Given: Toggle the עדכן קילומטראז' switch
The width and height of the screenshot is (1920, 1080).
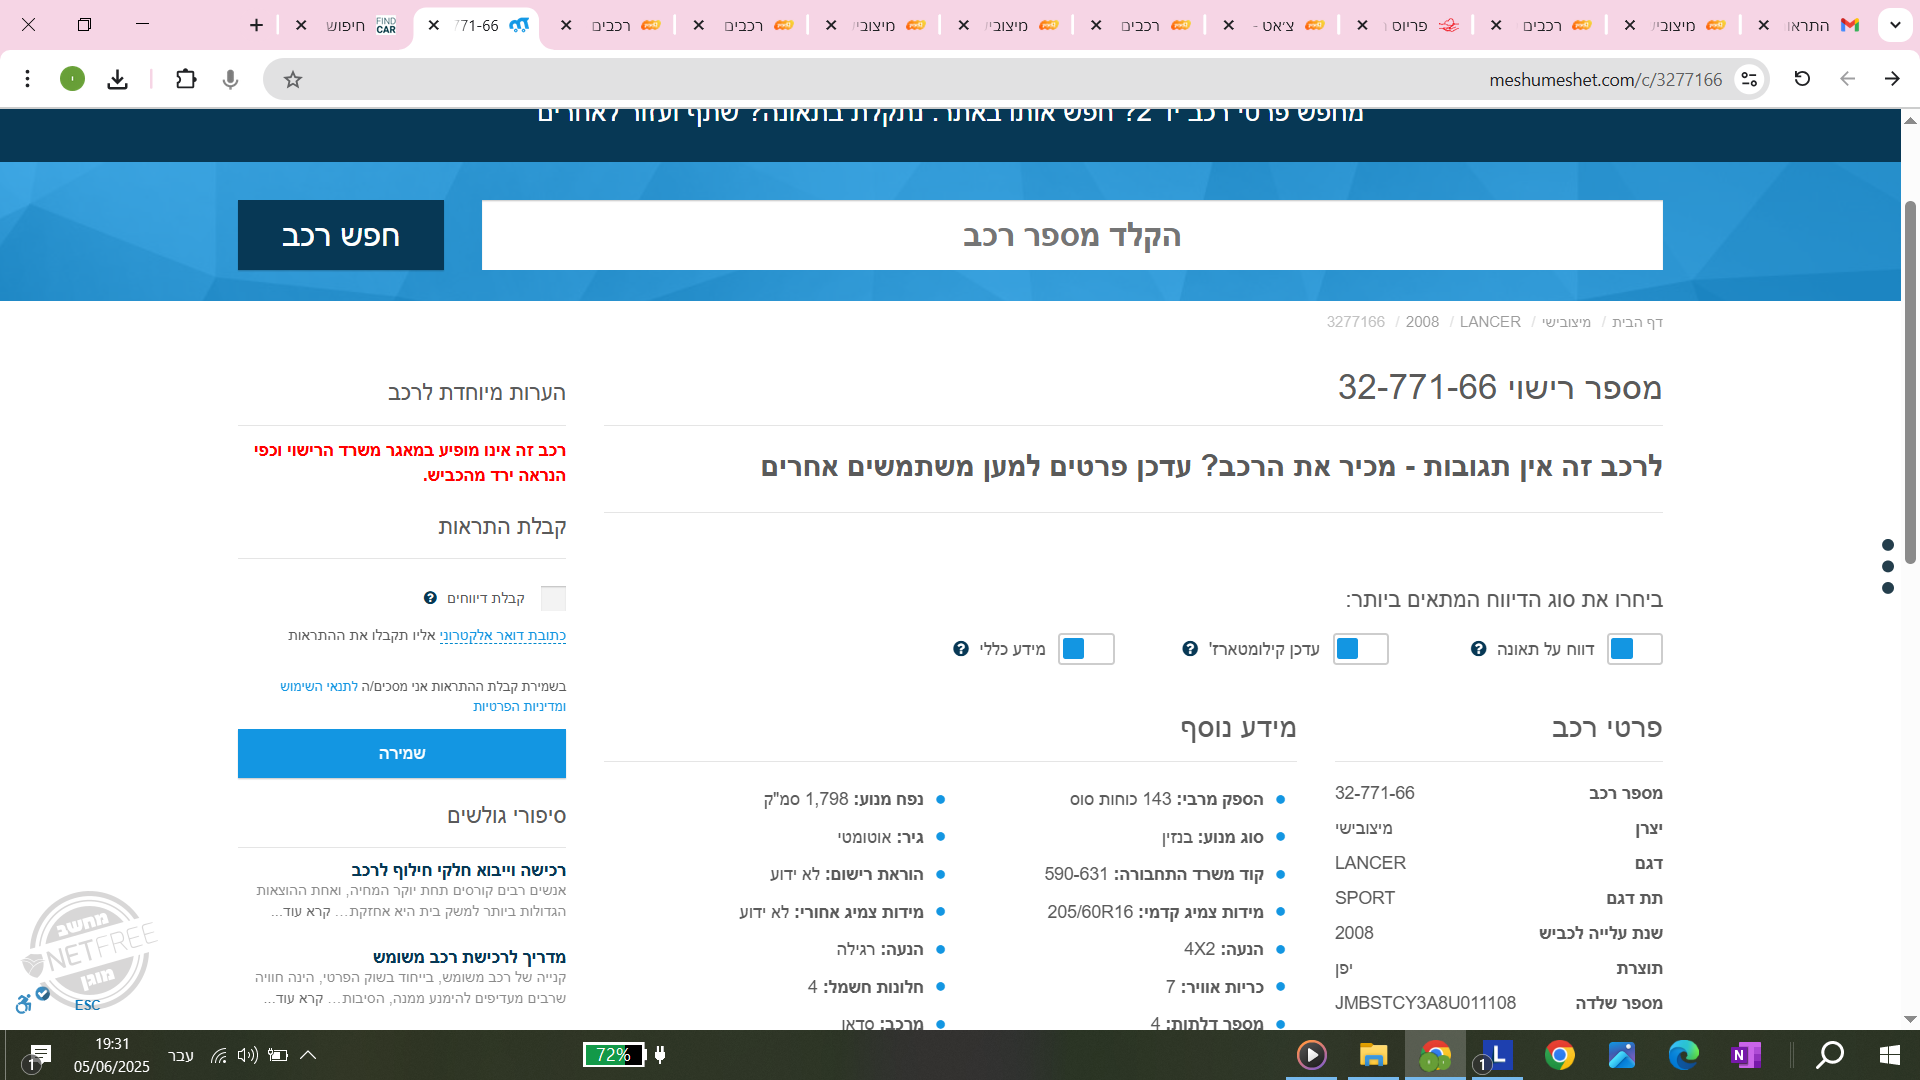Looking at the screenshot, I should point(1360,649).
